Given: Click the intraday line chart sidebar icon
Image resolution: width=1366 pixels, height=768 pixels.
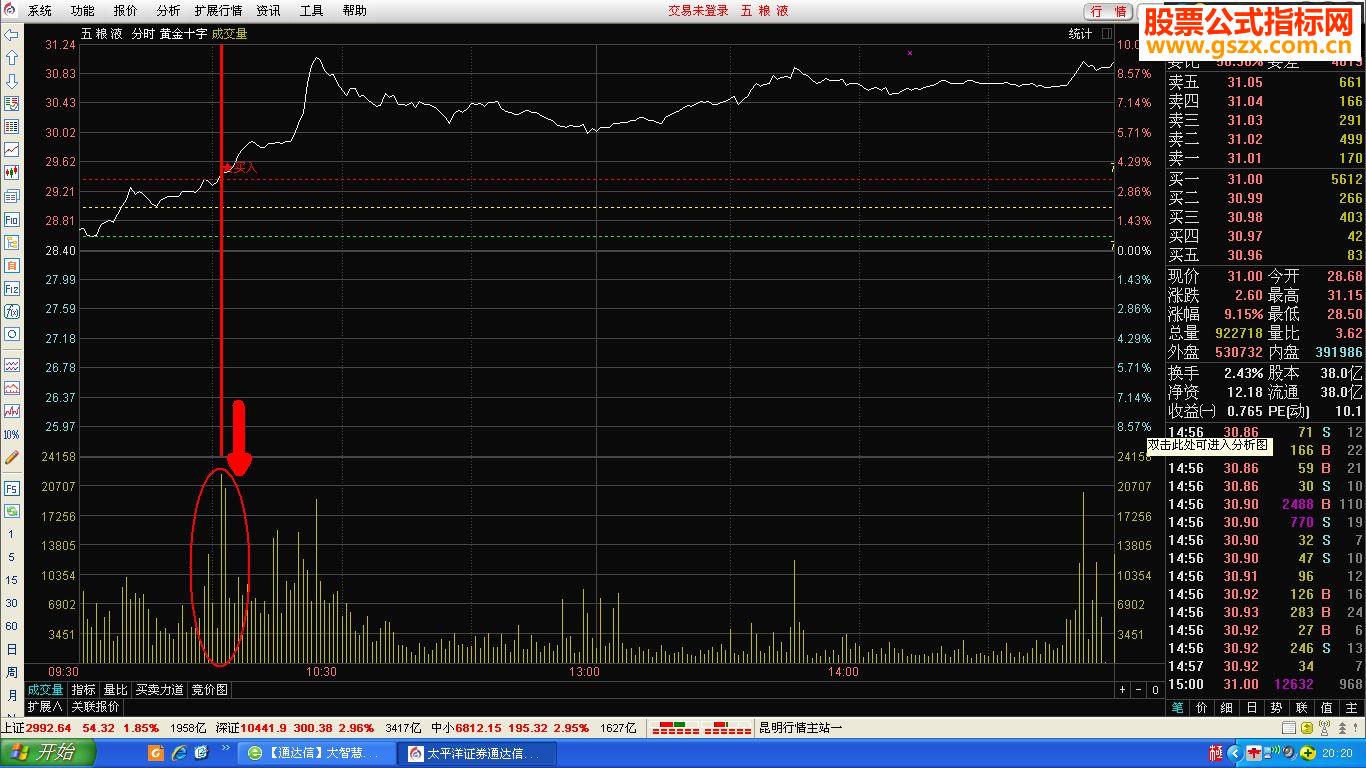Looking at the screenshot, I should click(12, 150).
